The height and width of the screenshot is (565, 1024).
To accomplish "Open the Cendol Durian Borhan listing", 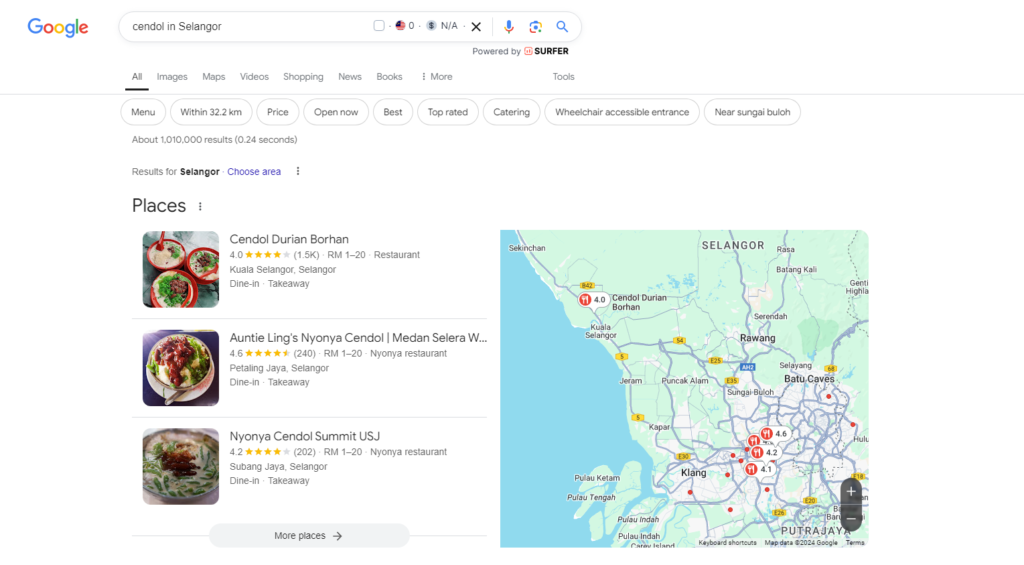I will (x=289, y=239).
